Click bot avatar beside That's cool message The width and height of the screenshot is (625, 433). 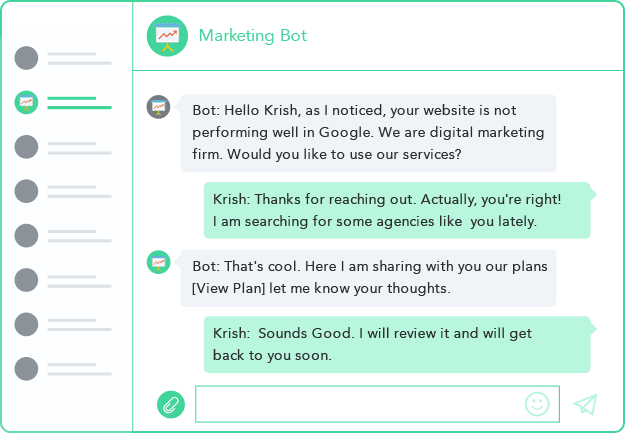click(x=158, y=262)
